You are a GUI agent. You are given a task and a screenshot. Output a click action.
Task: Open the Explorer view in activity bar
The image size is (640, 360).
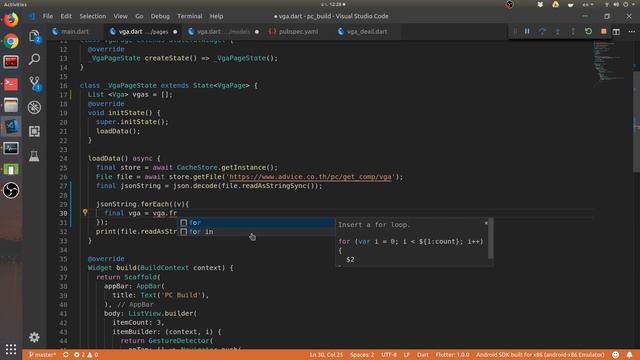(34, 36)
